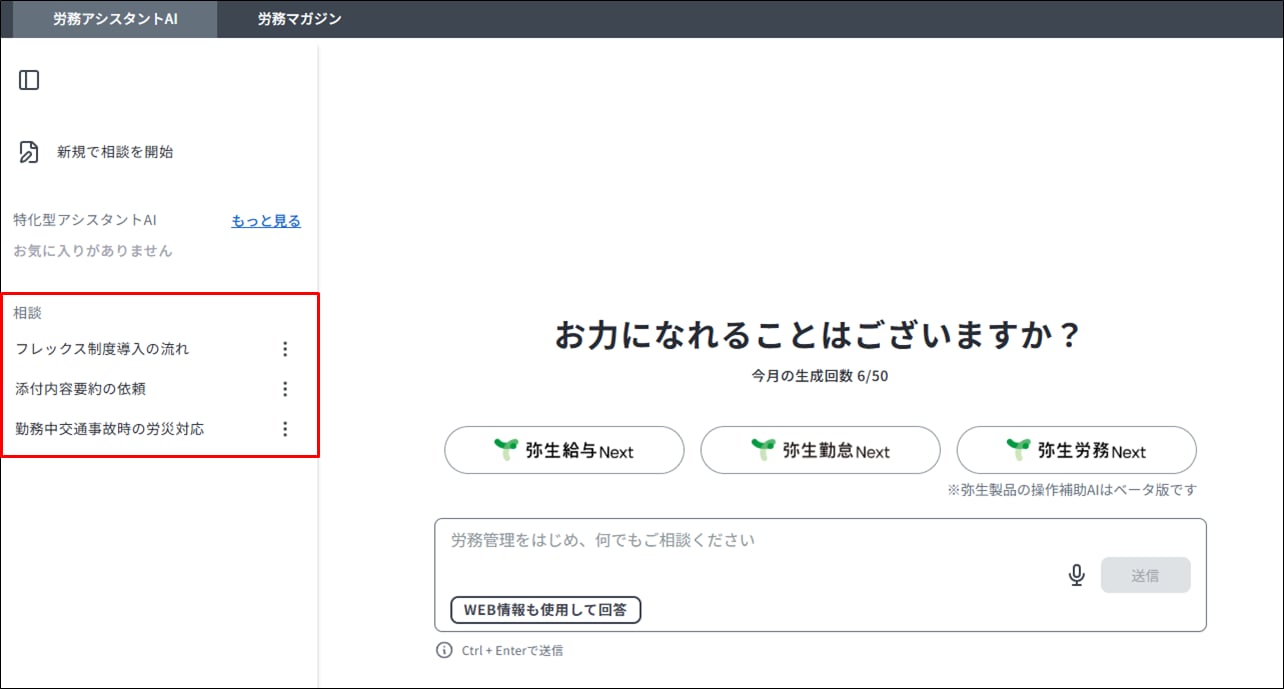Open three-dot menu for フレックス制度導入の流れ
The height and width of the screenshot is (689, 1284).
[285, 349]
